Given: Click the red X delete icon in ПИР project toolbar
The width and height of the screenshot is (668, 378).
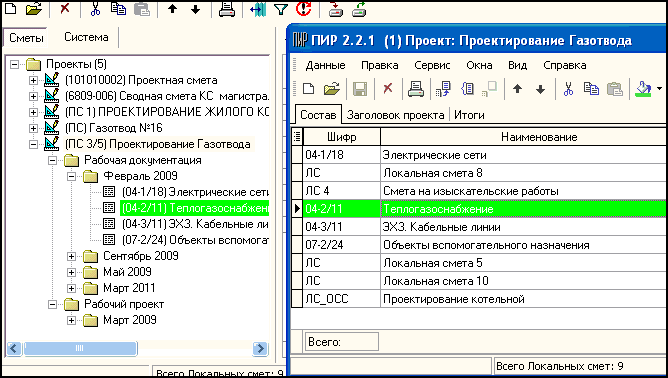Looking at the screenshot, I should (388, 89).
